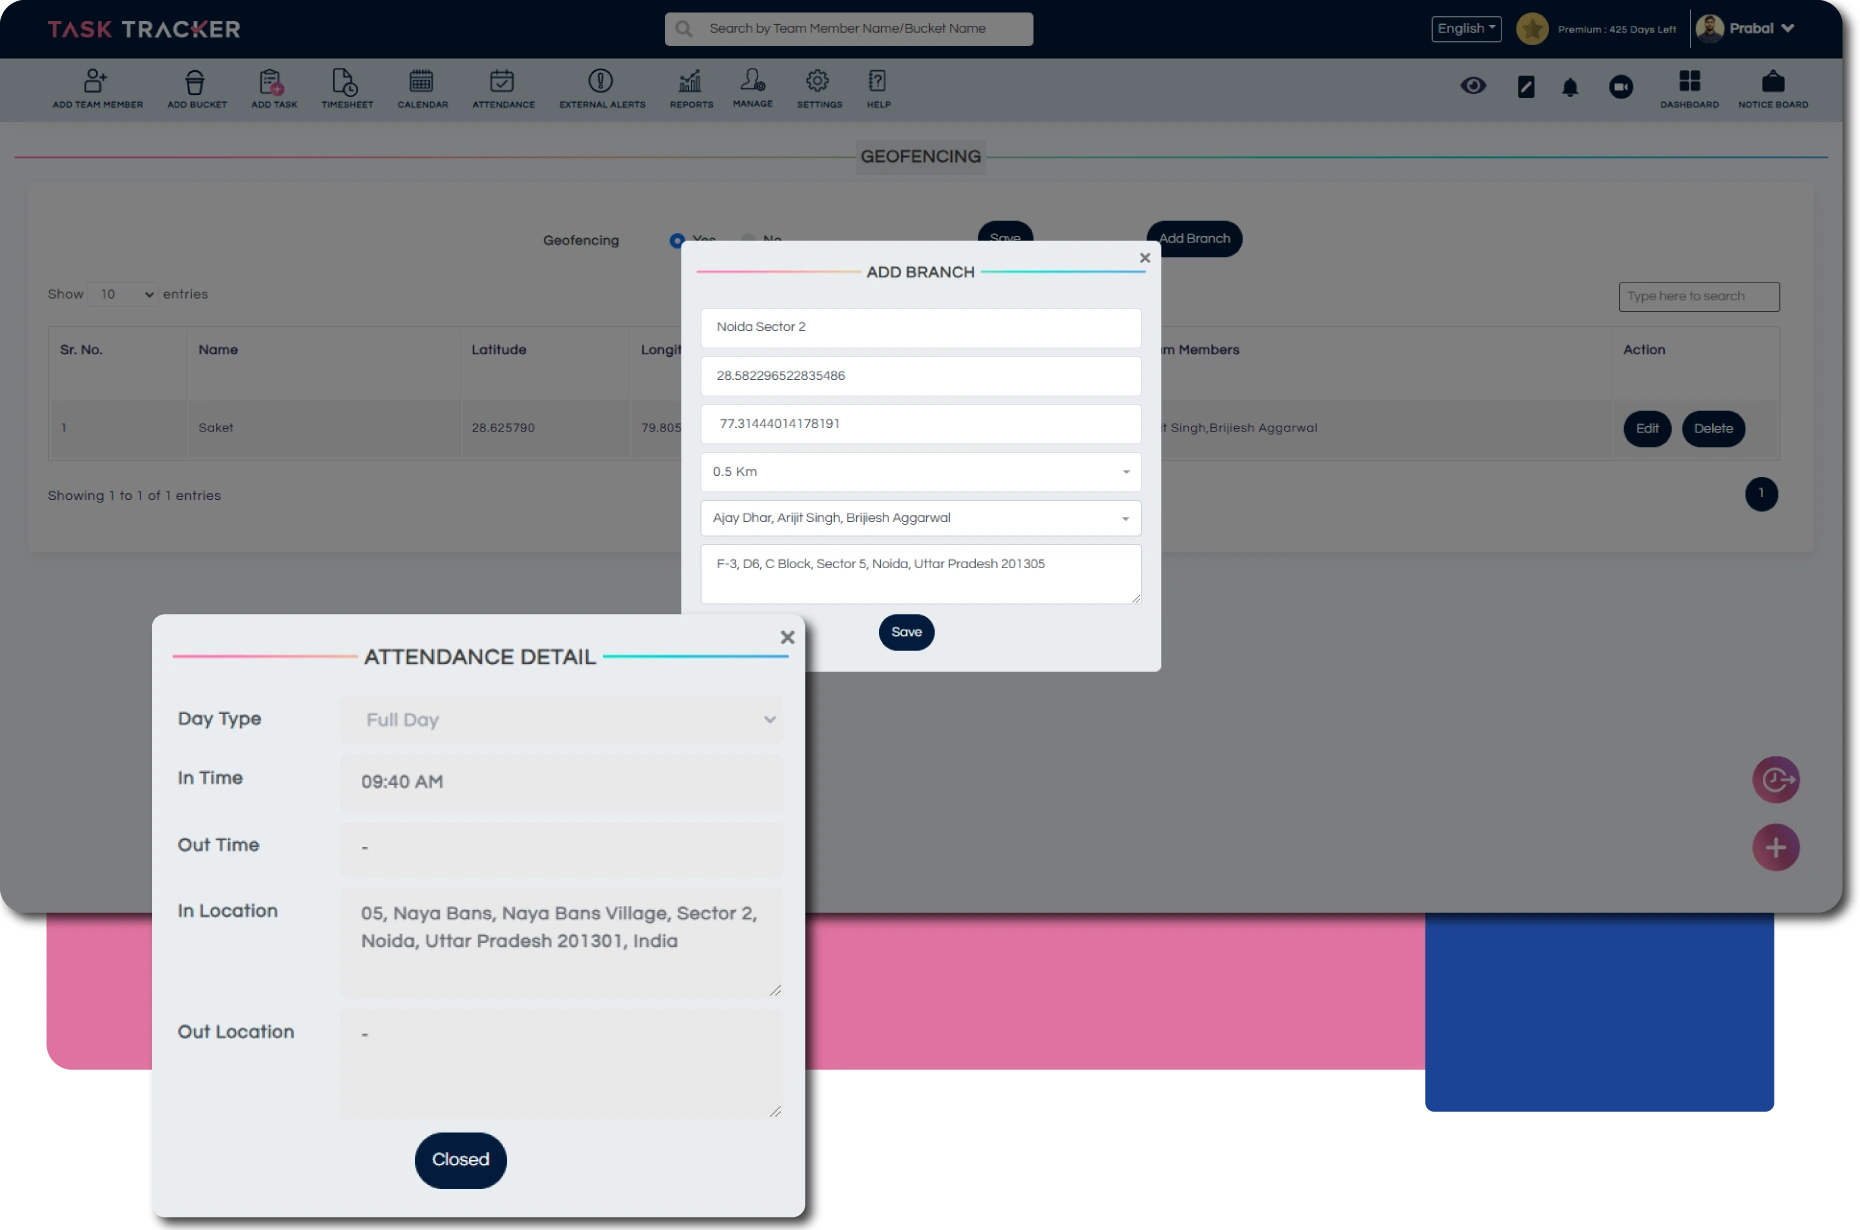The height and width of the screenshot is (1230, 1860).
Task: Click the eye view icon in toolbar
Action: [x=1473, y=86]
